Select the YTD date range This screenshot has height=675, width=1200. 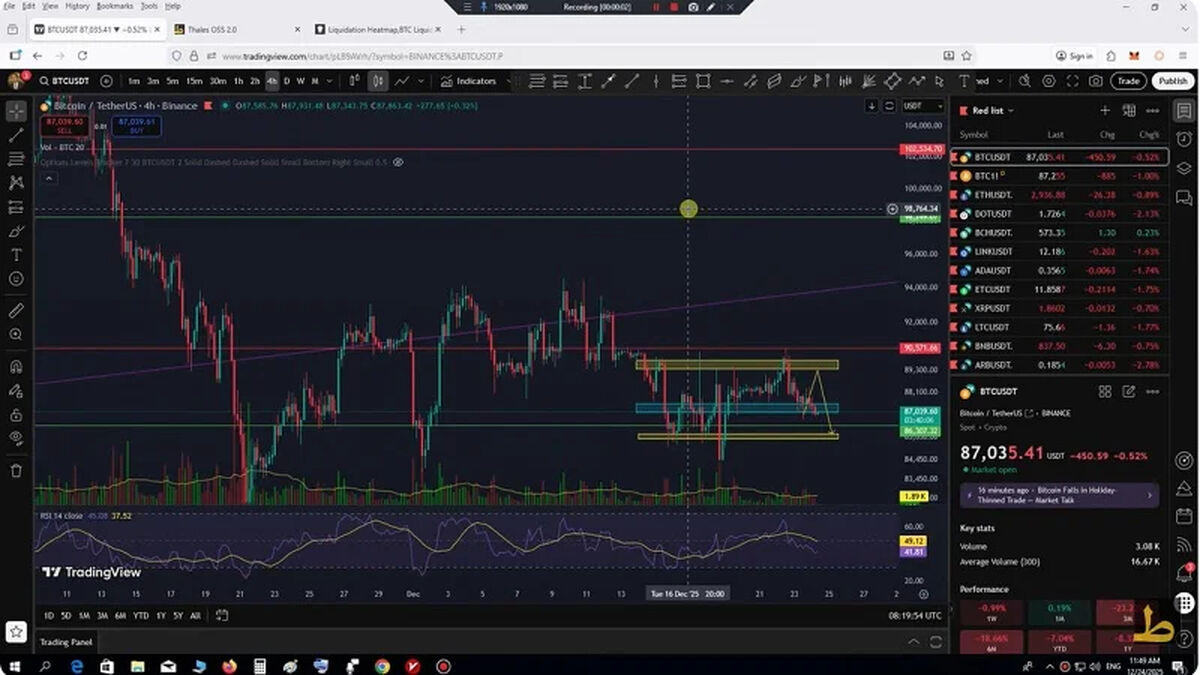[141, 616]
